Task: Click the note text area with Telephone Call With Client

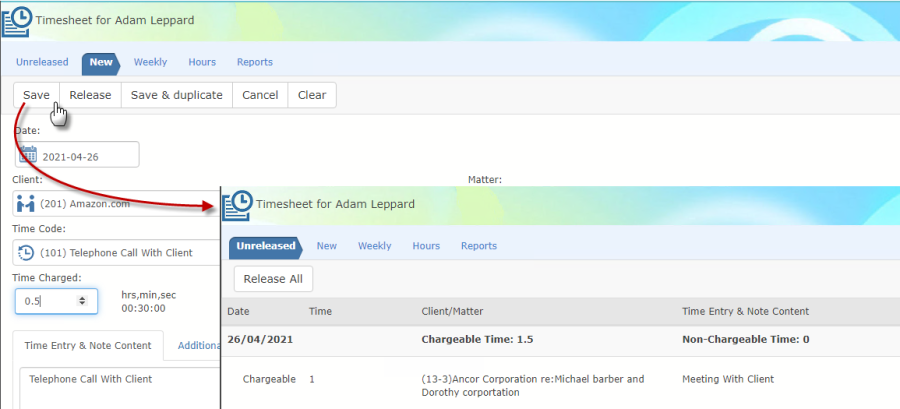Action: (119, 388)
